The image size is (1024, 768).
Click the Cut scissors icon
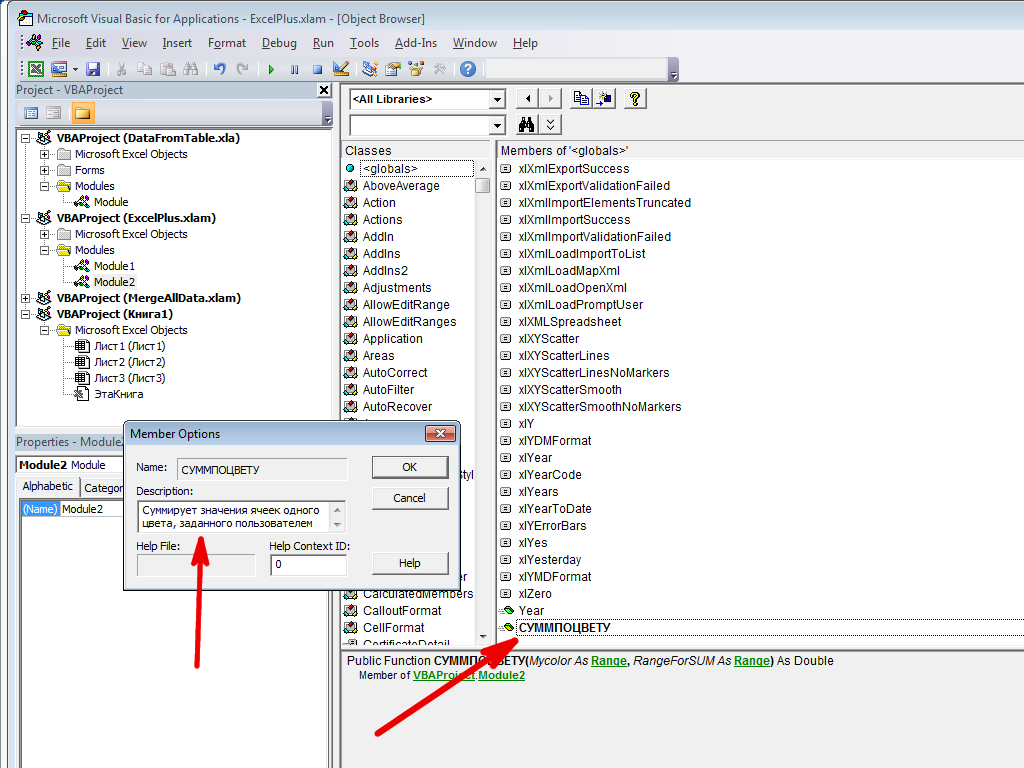coord(121,69)
